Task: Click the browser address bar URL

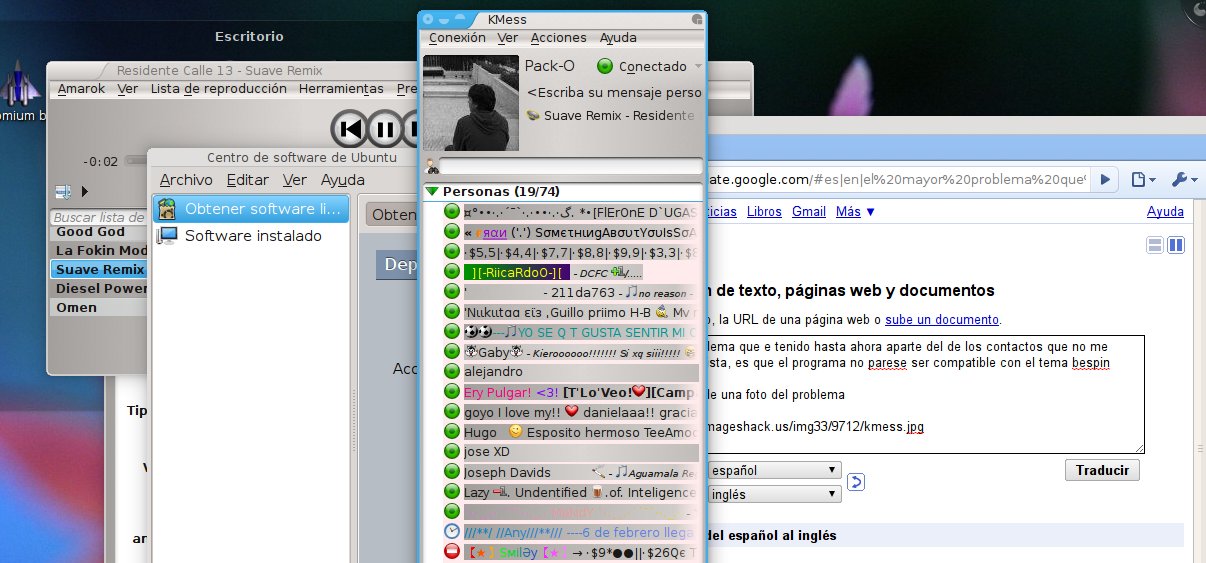Action: pos(896,179)
